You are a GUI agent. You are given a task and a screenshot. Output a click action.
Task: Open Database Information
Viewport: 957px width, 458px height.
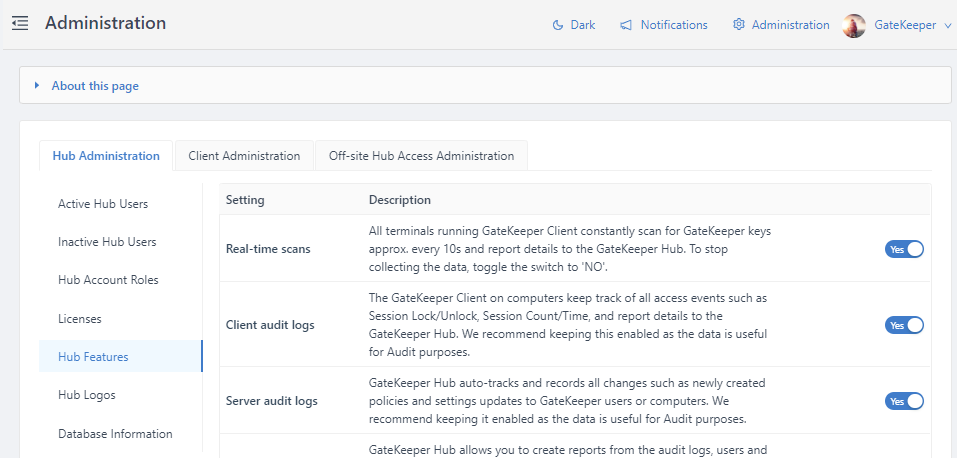pos(115,434)
